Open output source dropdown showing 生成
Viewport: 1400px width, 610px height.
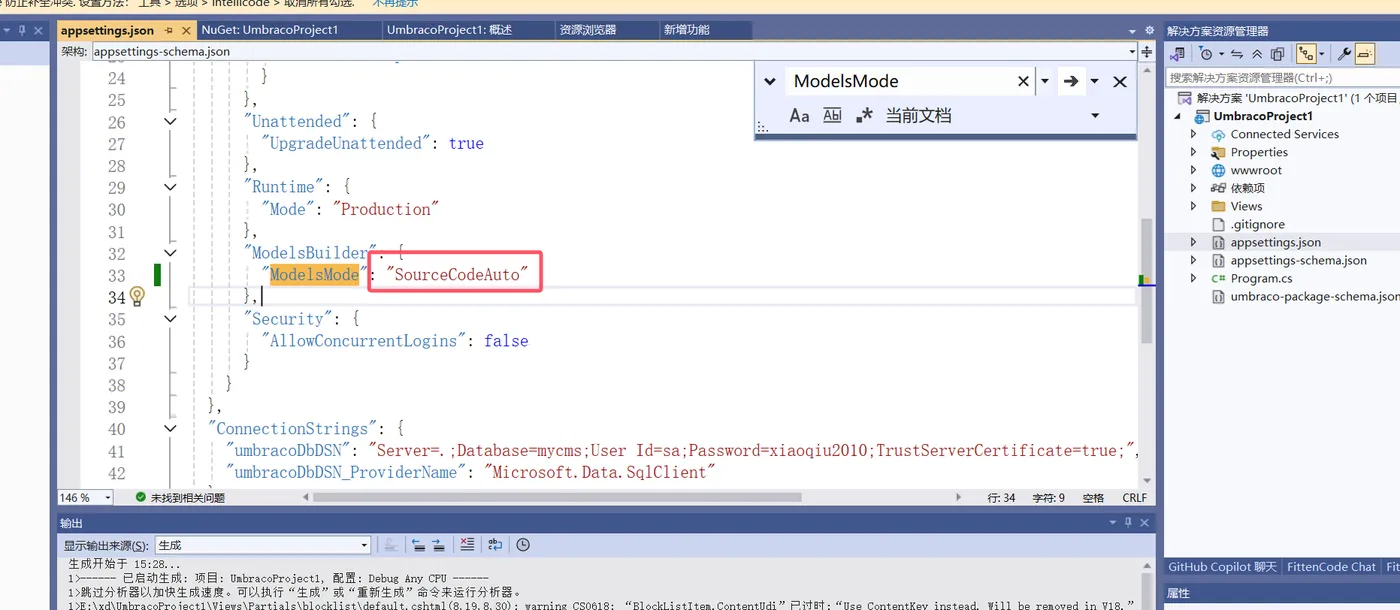[364, 545]
